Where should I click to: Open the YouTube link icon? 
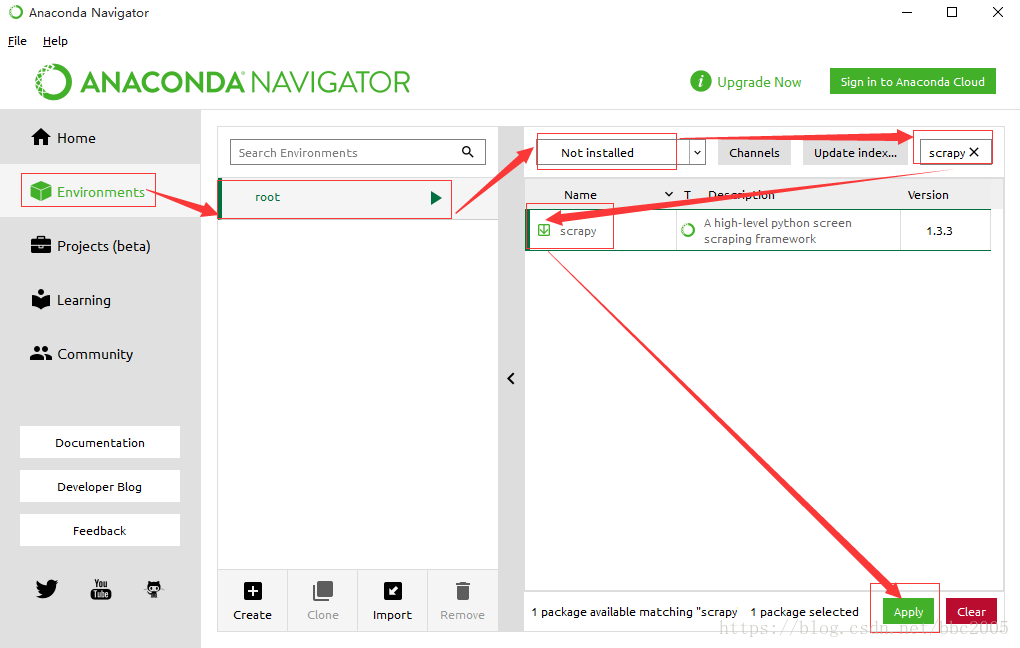pos(101,589)
